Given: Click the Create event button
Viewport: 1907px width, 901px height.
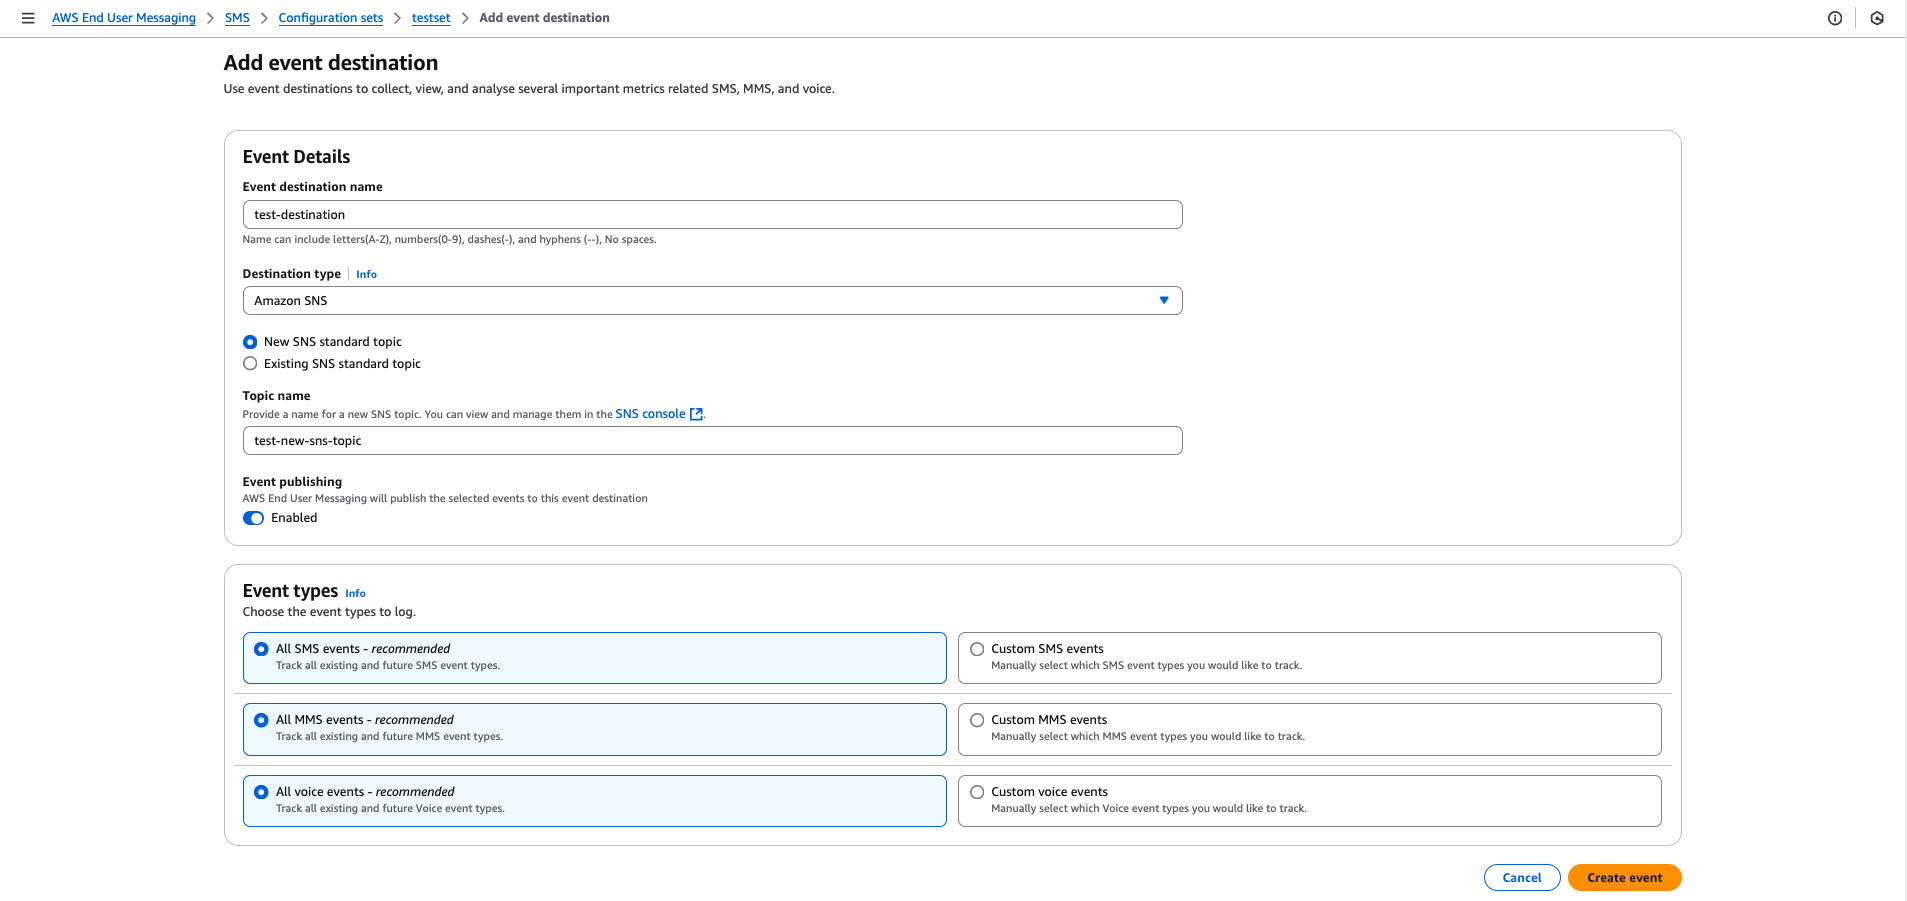Looking at the screenshot, I should coord(1624,878).
